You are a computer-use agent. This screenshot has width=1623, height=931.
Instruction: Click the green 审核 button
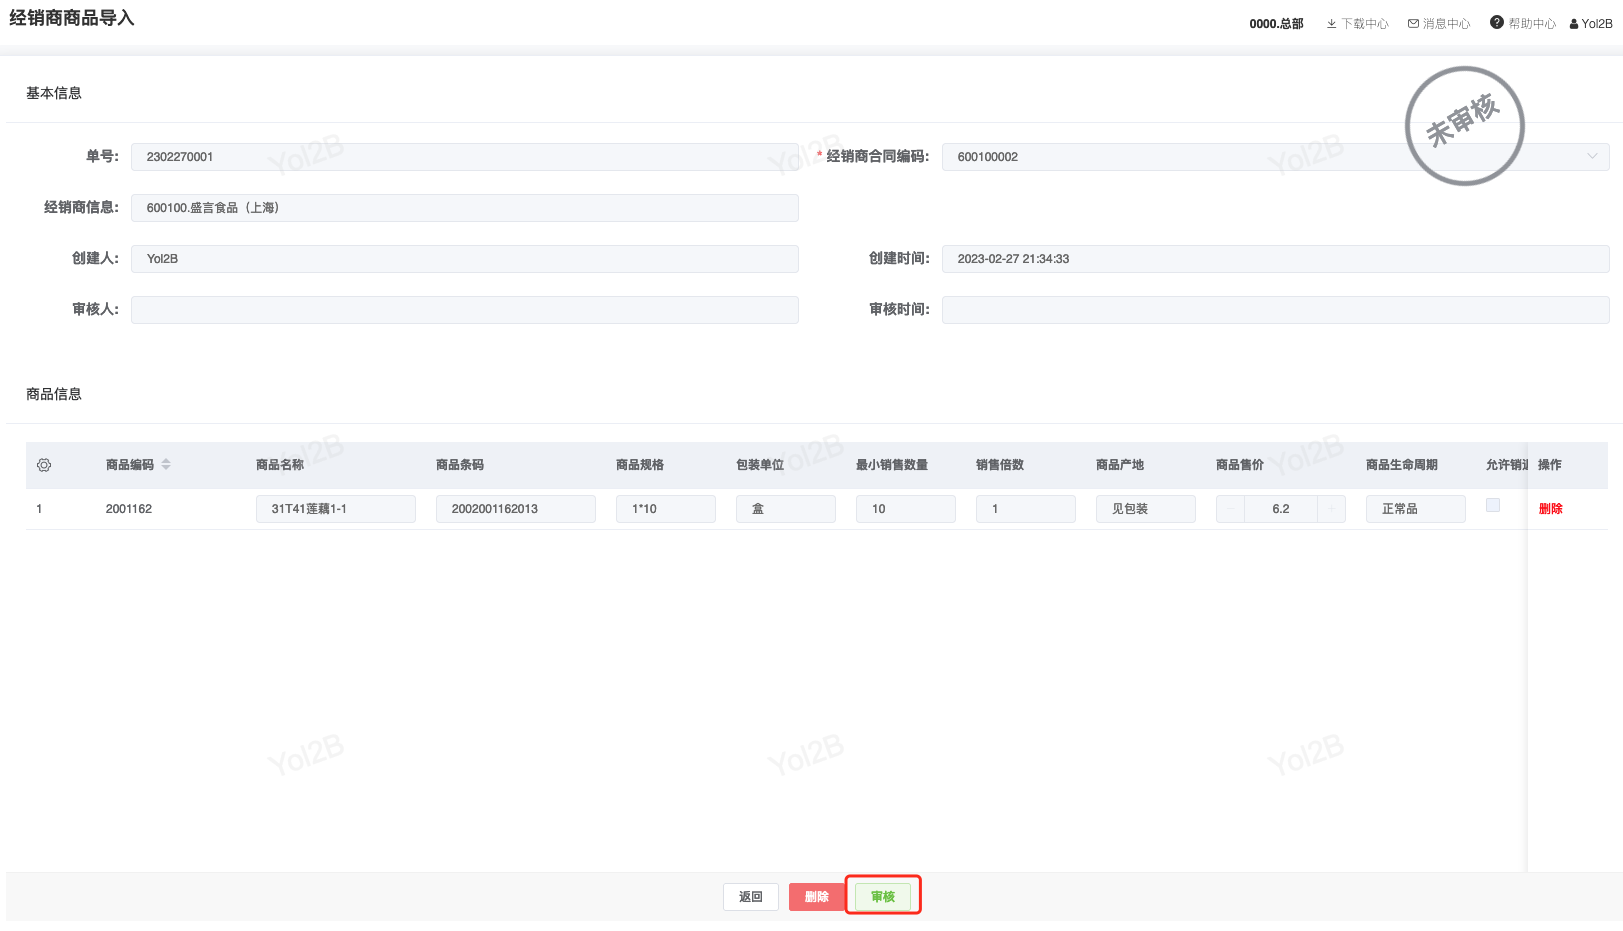point(883,897)
